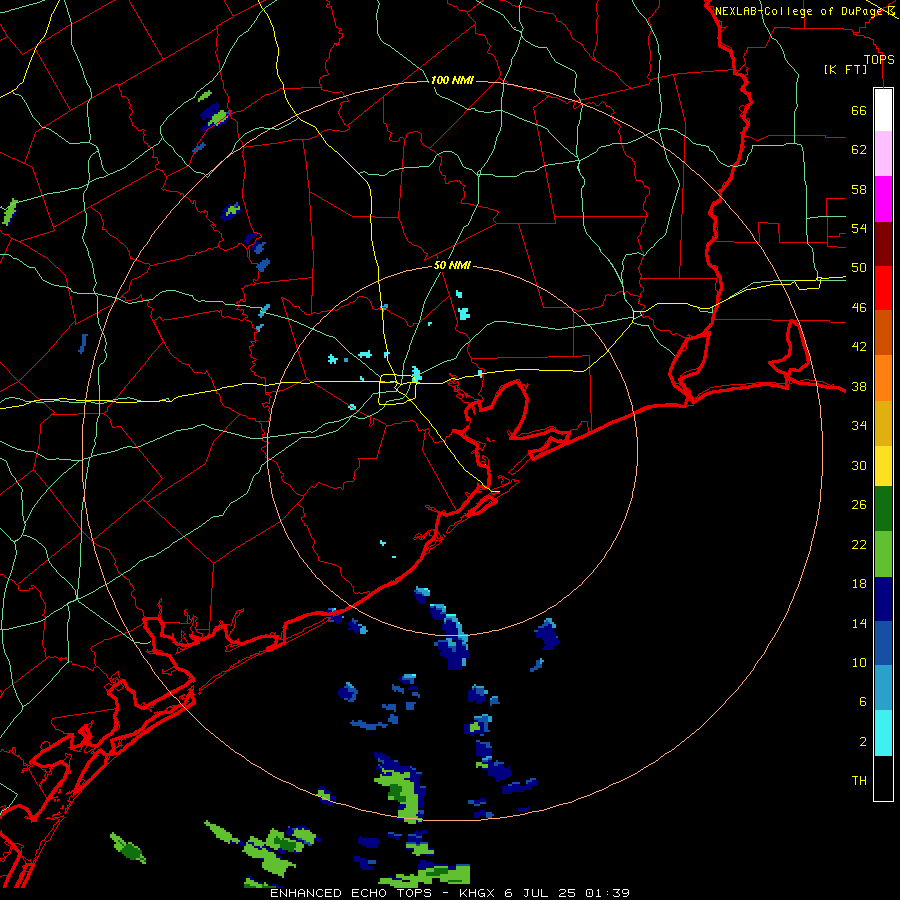Click the '62' scale value label
Screen dimensions: 900x900
859,150
